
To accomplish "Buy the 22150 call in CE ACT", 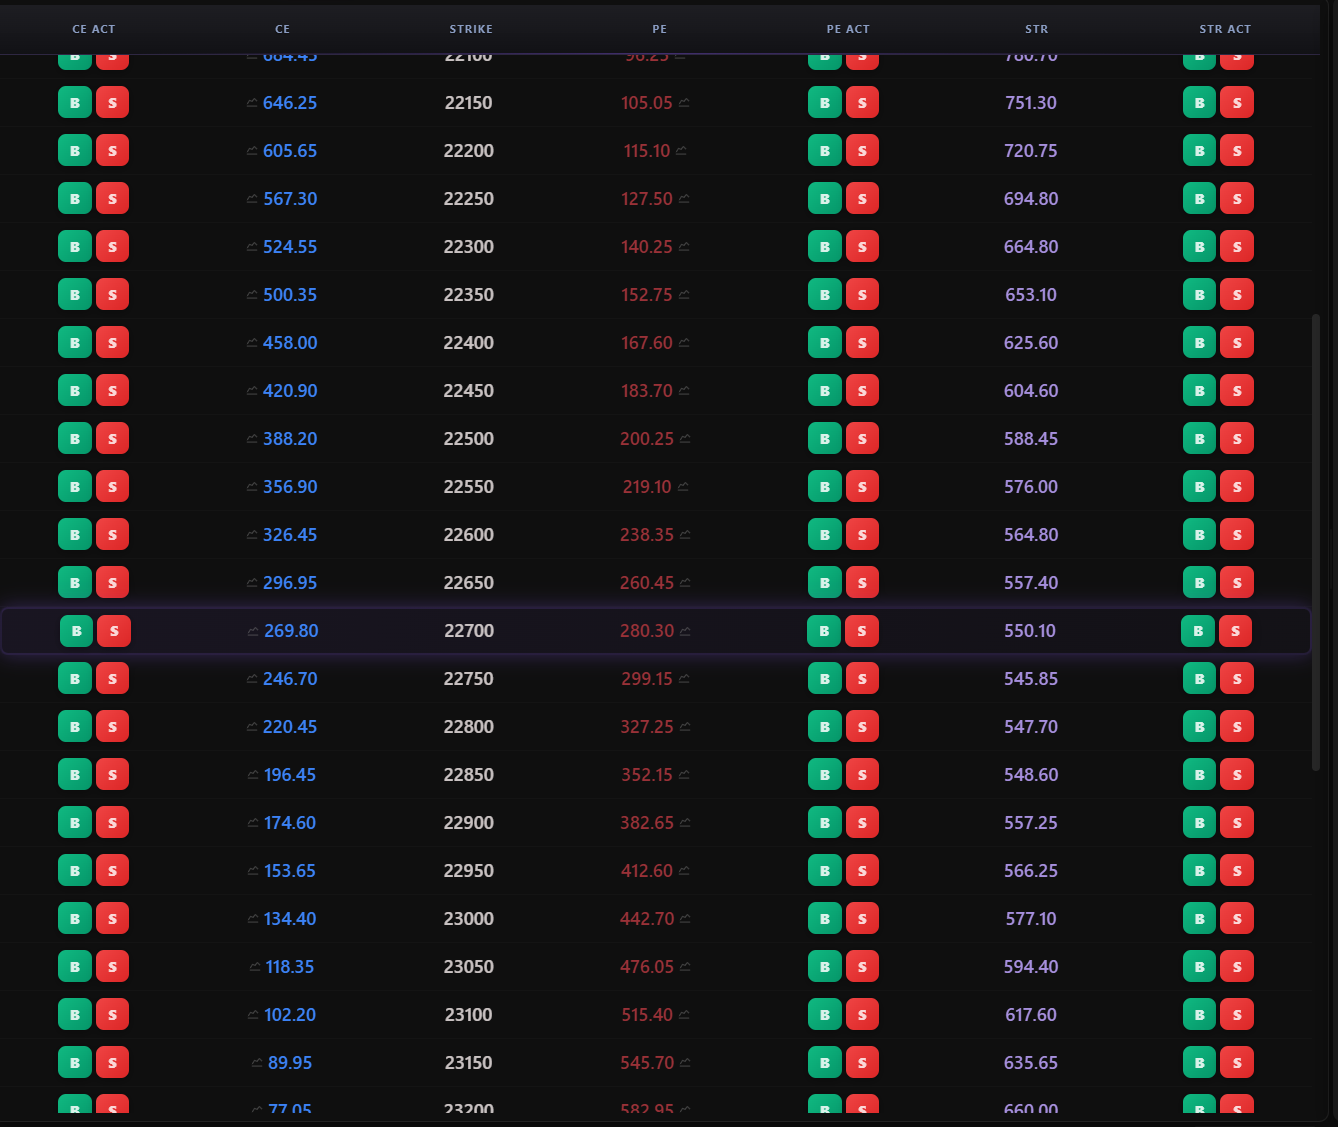I will pyautogui.click(x=75, y=103).
